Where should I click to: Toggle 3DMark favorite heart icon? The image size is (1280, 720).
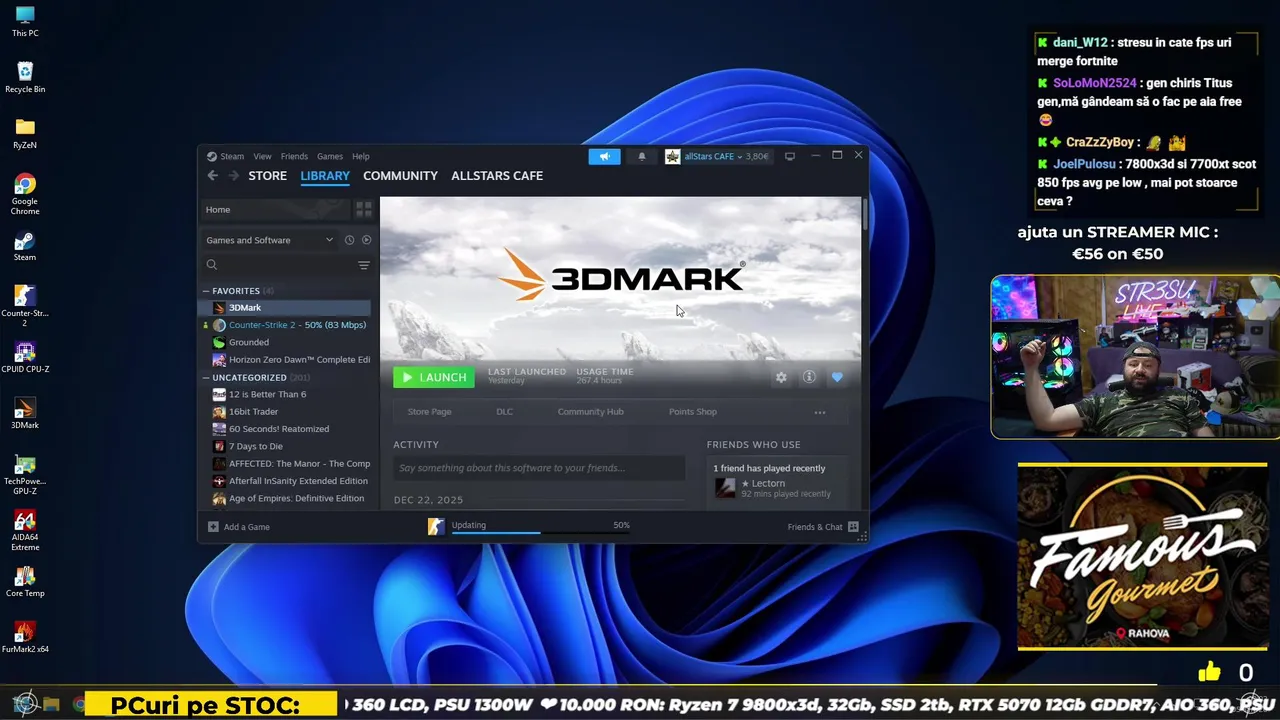pos(837,377)
